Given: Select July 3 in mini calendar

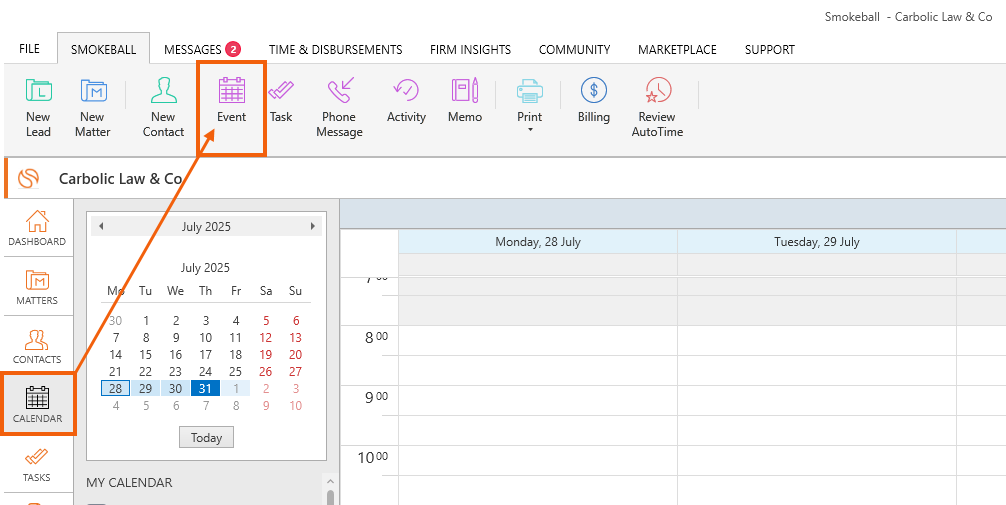Looking at the screenshot, I should click(205, 321).
